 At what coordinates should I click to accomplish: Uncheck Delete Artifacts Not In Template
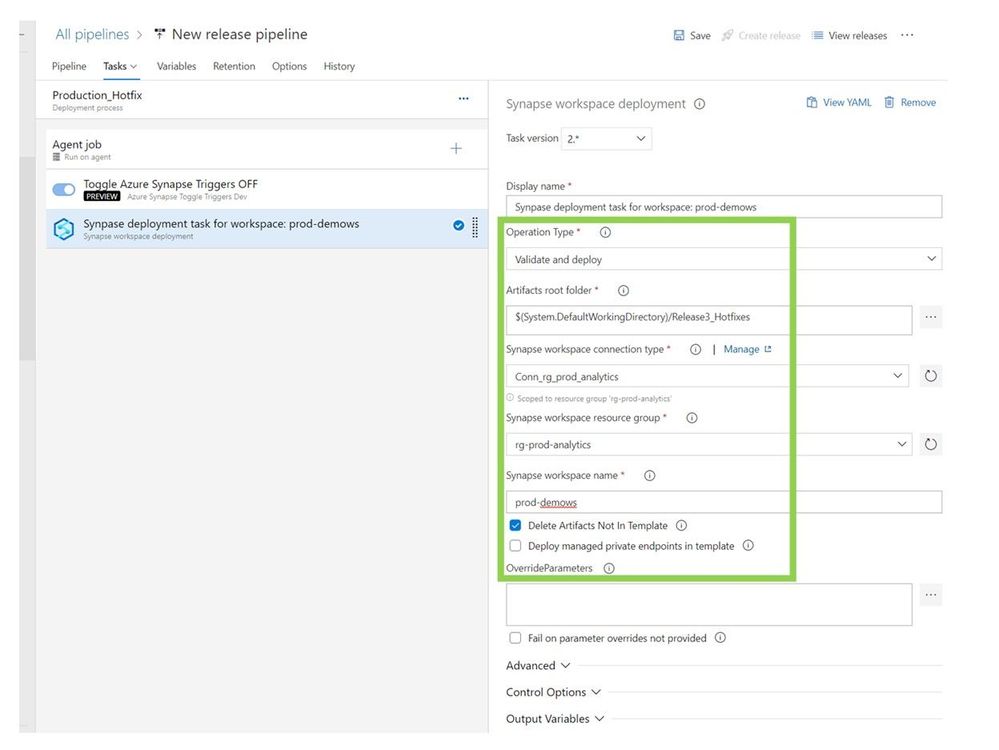[515, 525]
